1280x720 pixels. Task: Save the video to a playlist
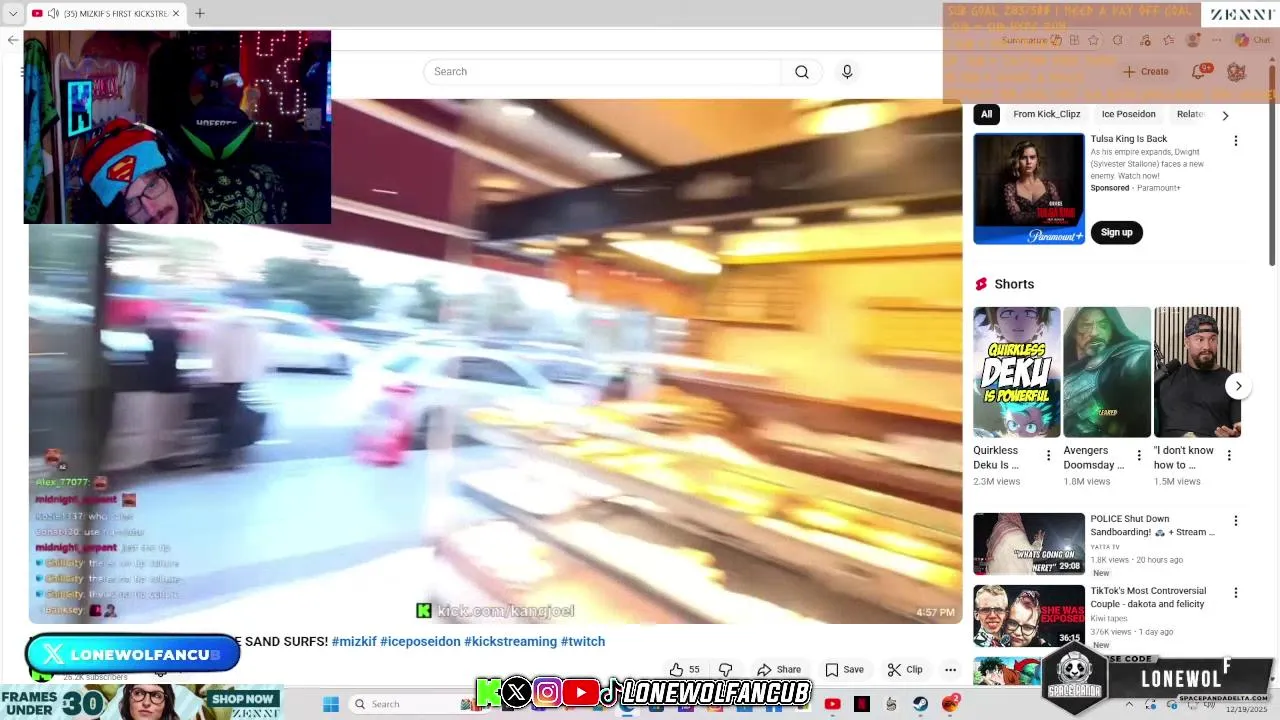pos(844,670)
